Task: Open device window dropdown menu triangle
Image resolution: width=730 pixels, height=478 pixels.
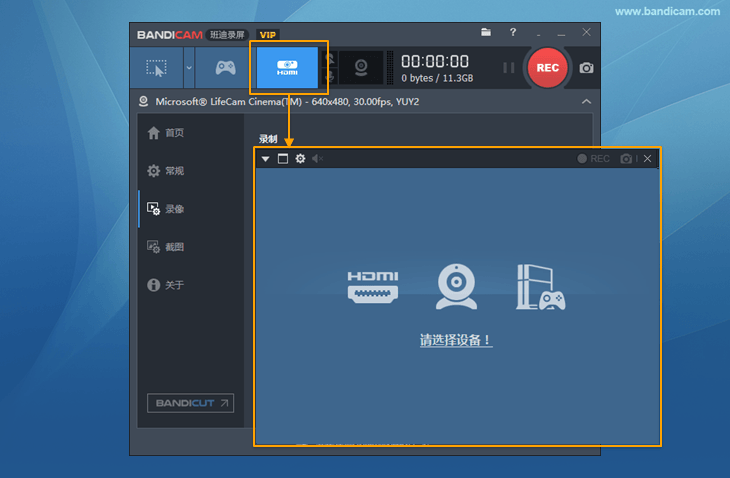Action: tap(265, 159)
